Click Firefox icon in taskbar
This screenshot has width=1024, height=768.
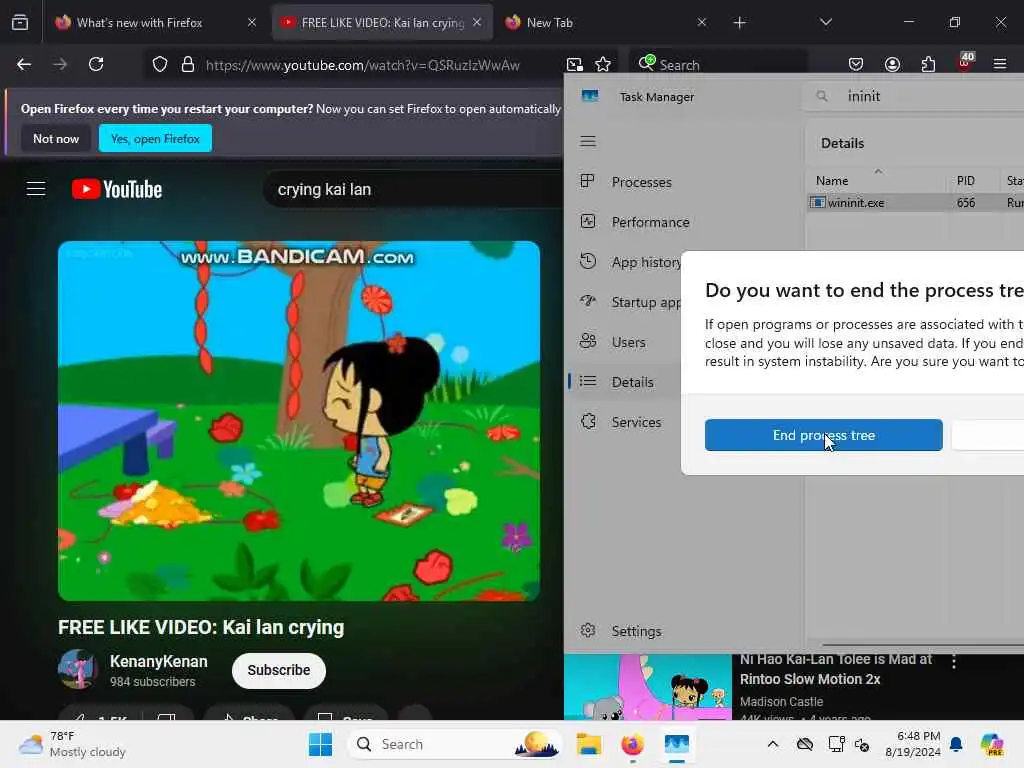click(632, 744)
